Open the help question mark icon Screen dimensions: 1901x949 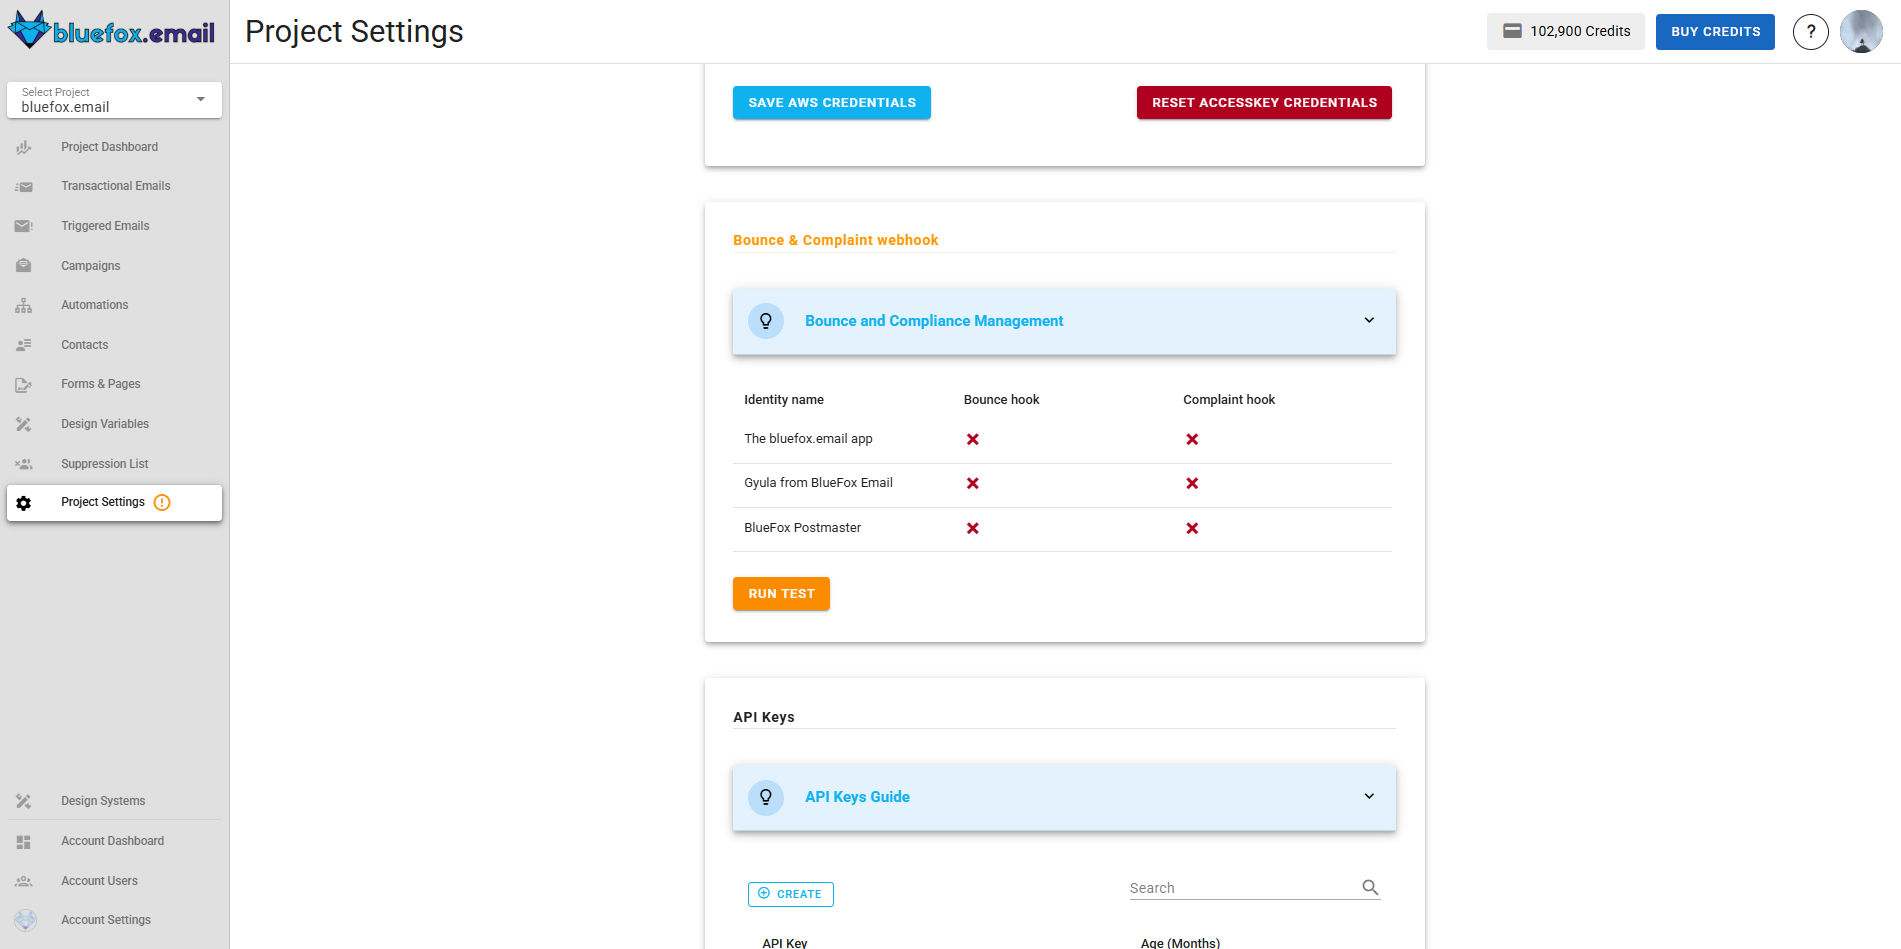1811,31
